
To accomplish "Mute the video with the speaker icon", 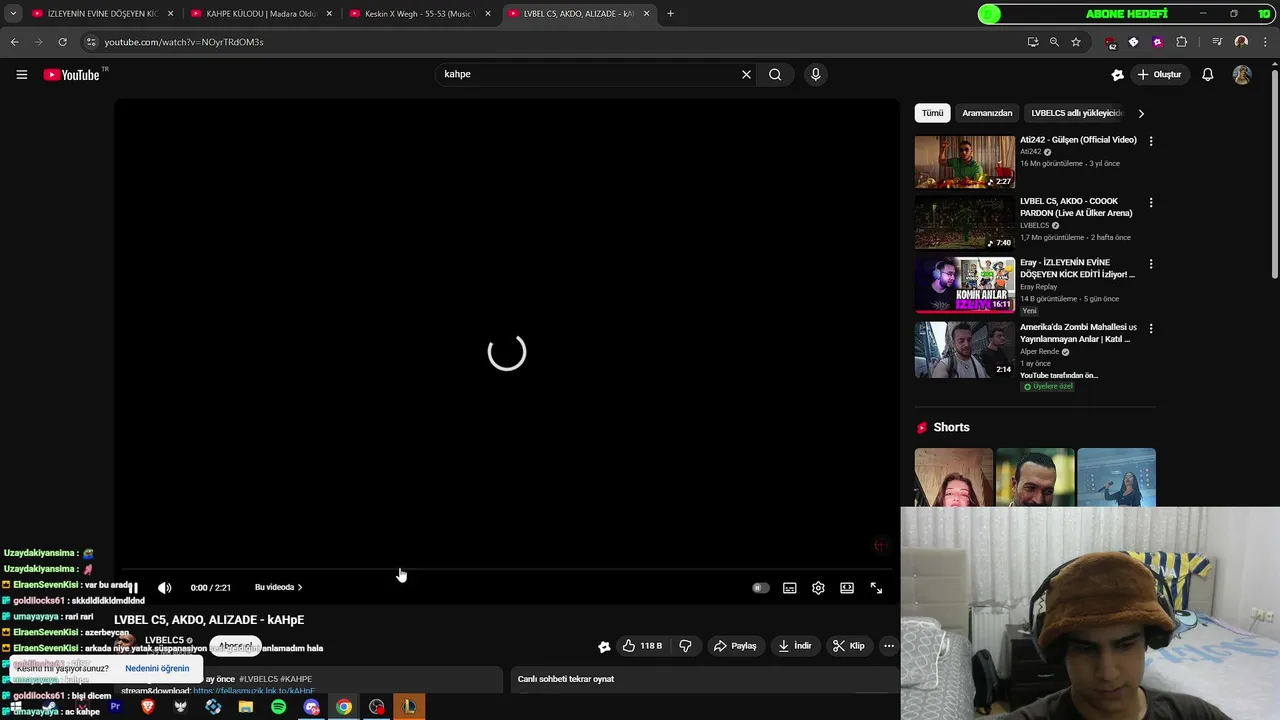I will tap(165, 588).
